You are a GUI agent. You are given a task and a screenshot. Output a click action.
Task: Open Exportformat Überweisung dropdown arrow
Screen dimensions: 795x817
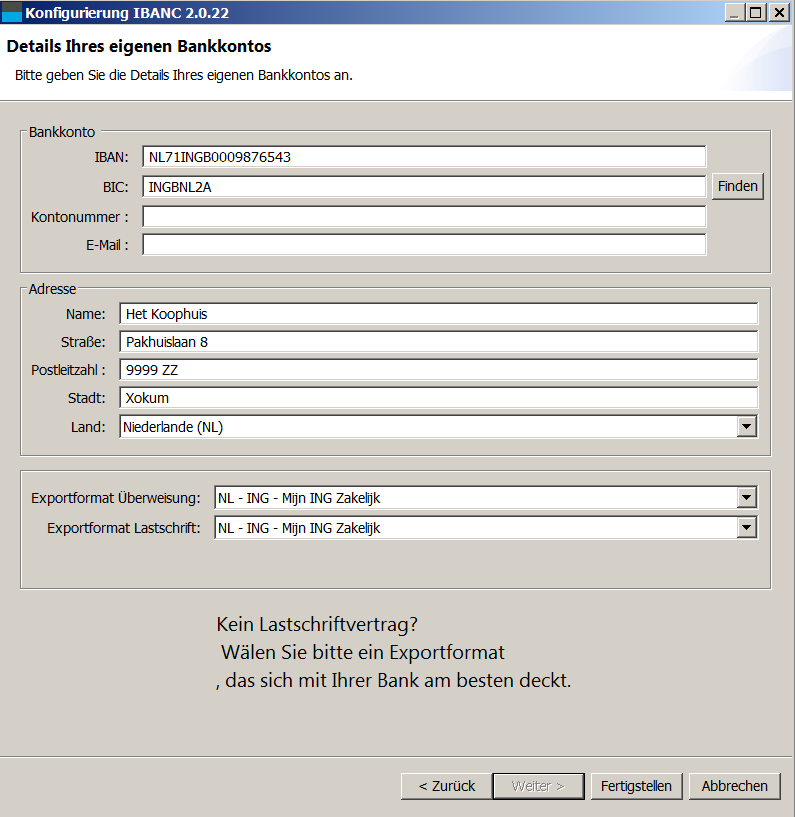(747, 498)
